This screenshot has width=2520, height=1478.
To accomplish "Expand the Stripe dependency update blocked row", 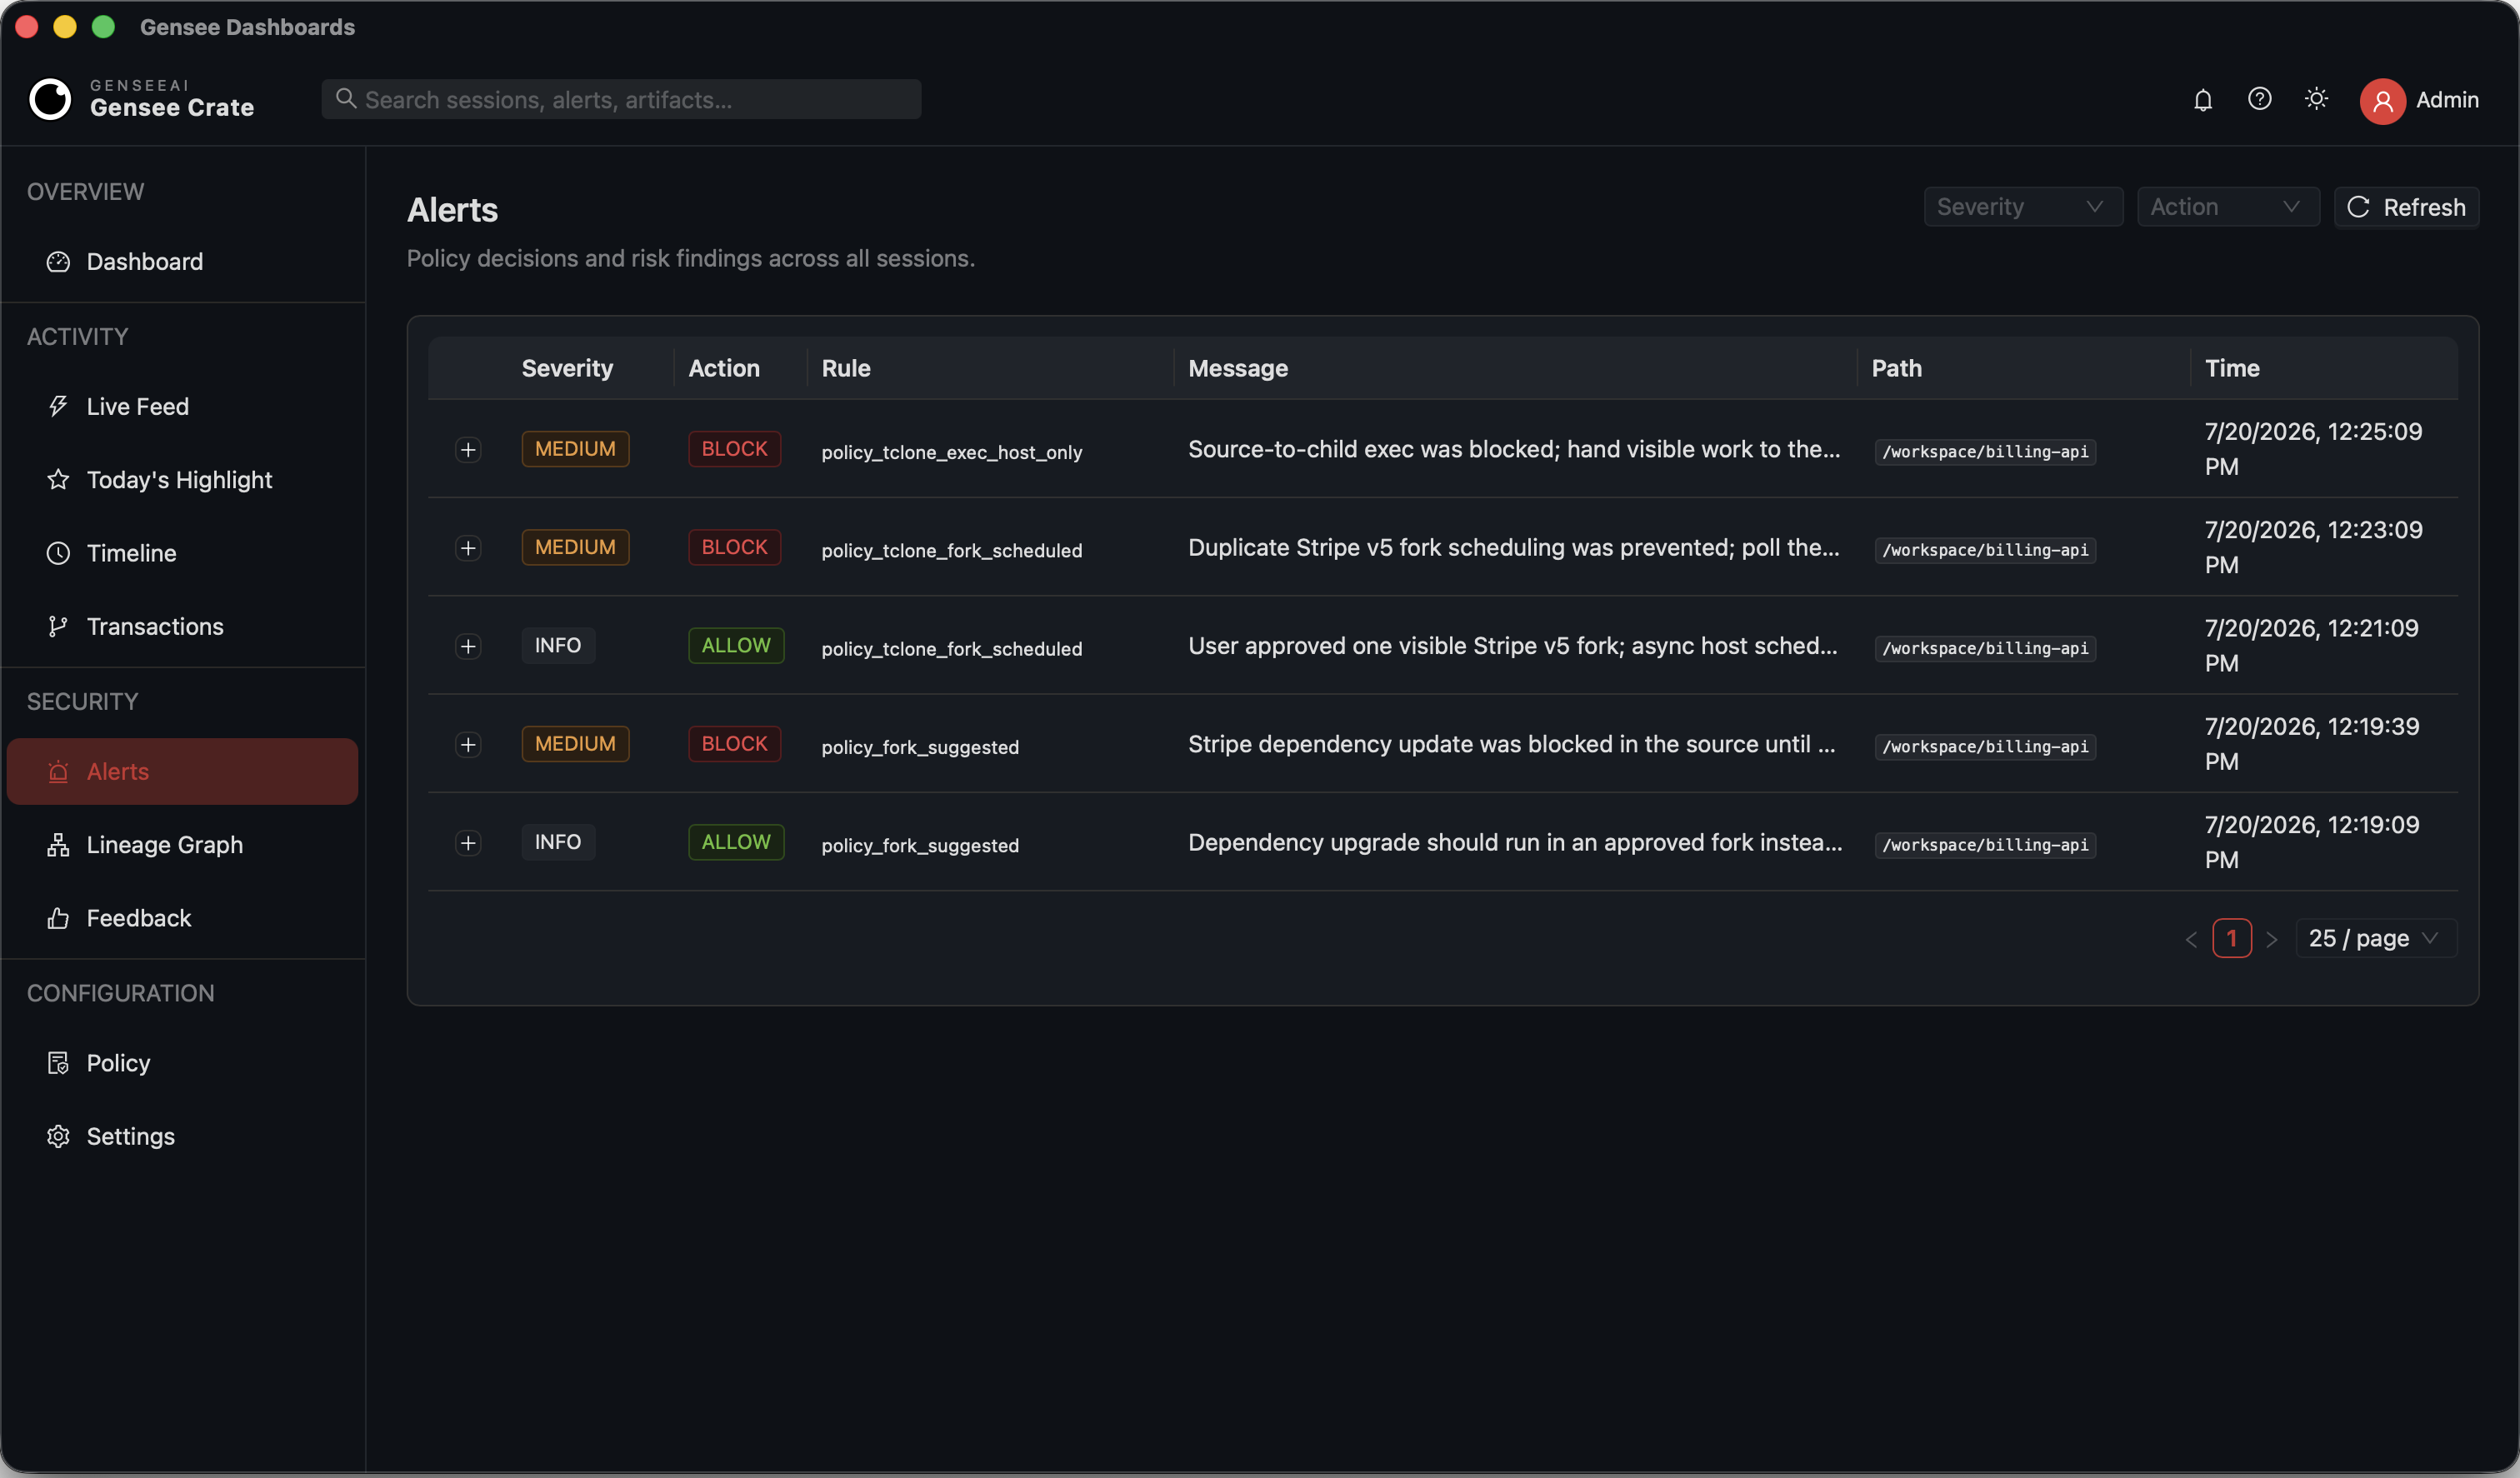I will tap(468, 745).
